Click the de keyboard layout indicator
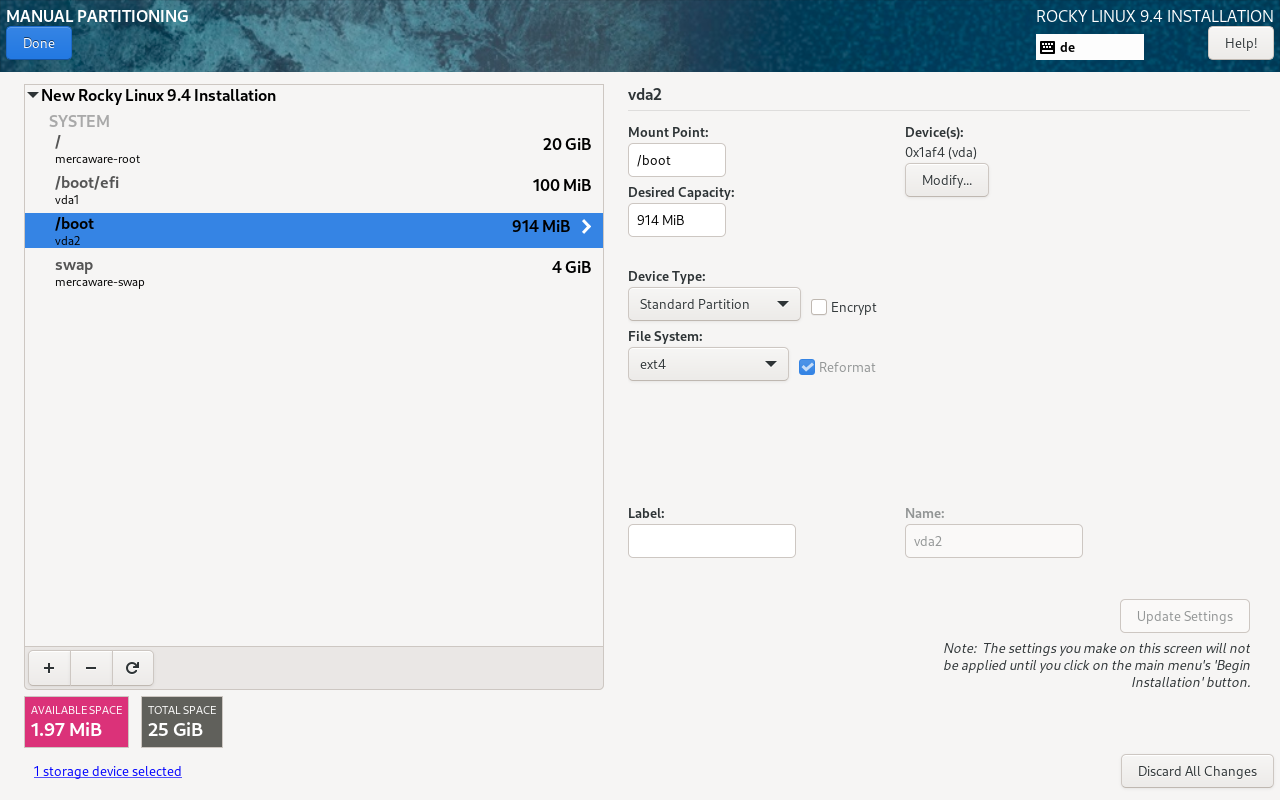The width and height of the screenshot is (1280, 800). pyautogui.click(x=1090, y=47)
